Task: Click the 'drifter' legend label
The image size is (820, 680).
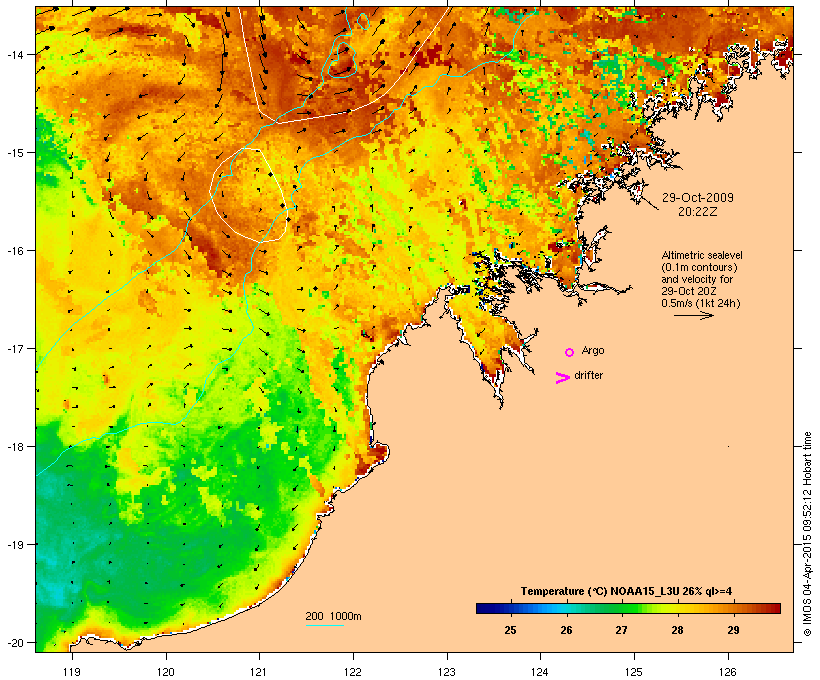Action: coord(588,375)
